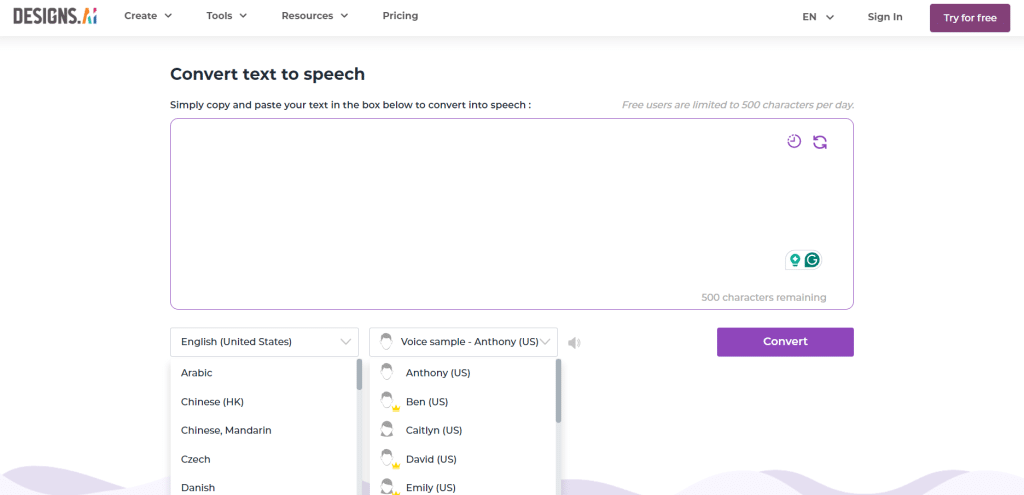Play voice sample speaker icon
The height and width of the screenshot is (495, 1024).
[574, 342]
